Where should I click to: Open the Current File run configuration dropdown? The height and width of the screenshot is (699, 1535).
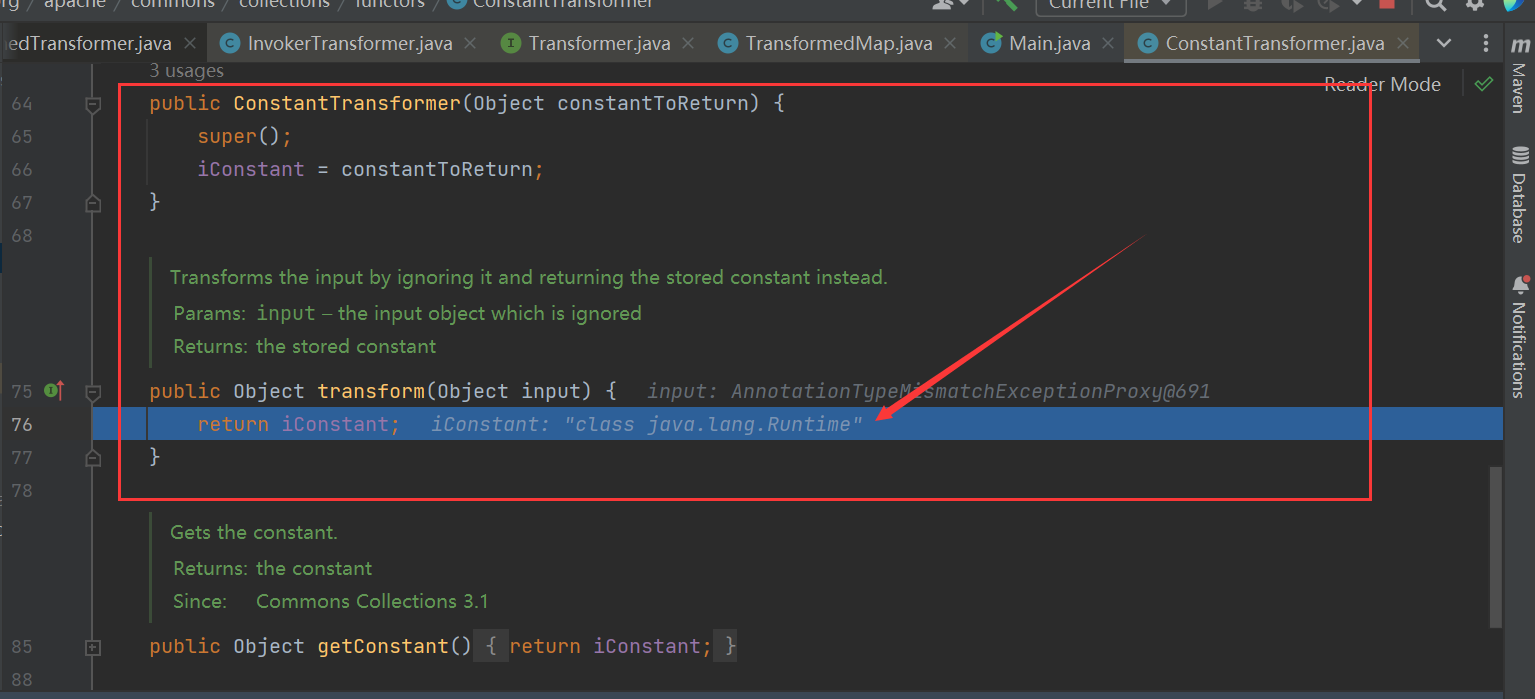click(x=1110, y=6)
